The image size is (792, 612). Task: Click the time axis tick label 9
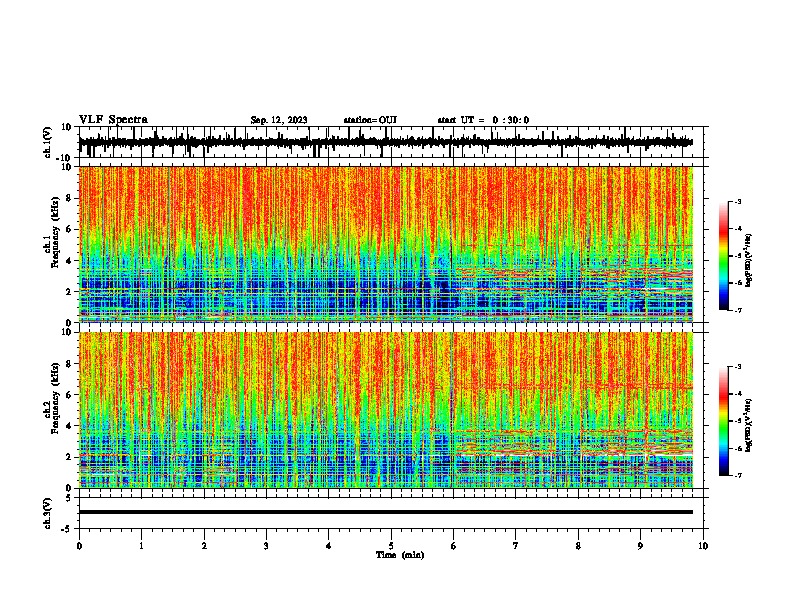640,546
